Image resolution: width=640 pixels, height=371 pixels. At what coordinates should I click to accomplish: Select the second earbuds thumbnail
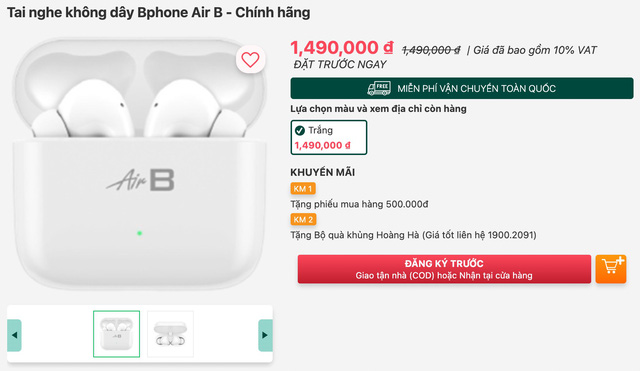[x=170, y=334]
